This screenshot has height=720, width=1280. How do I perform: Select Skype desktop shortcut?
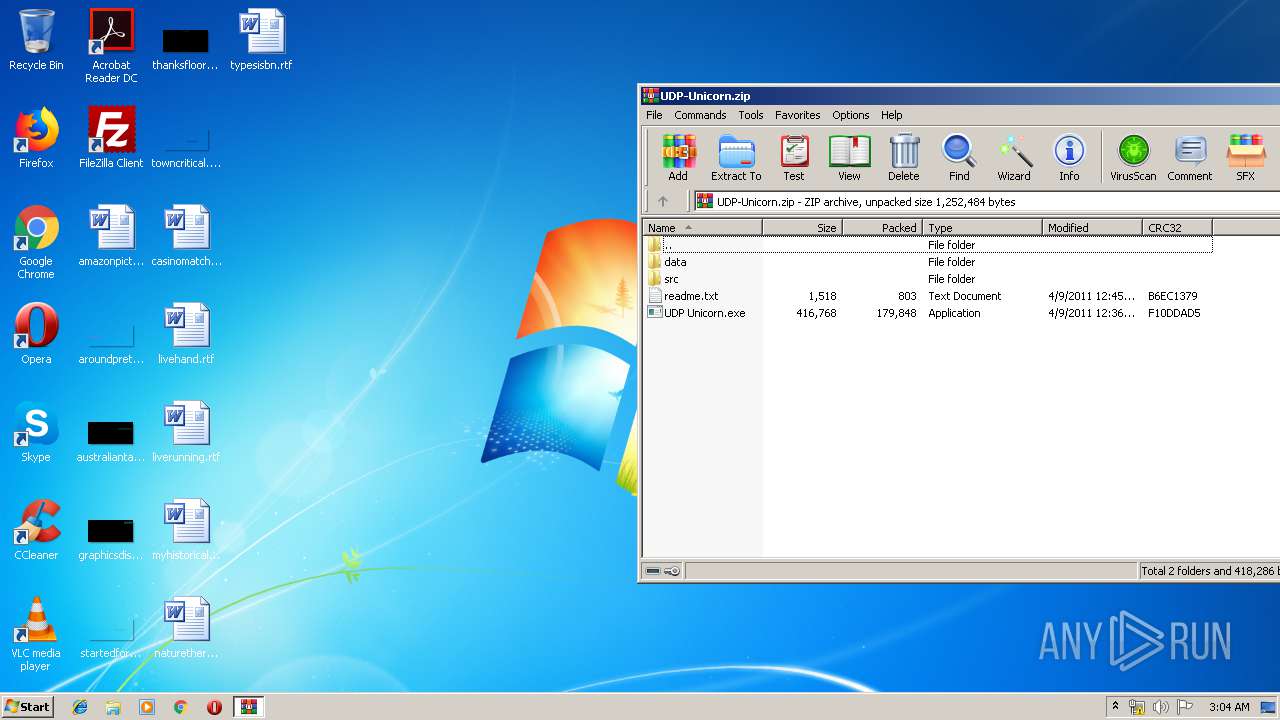point(36,432)
